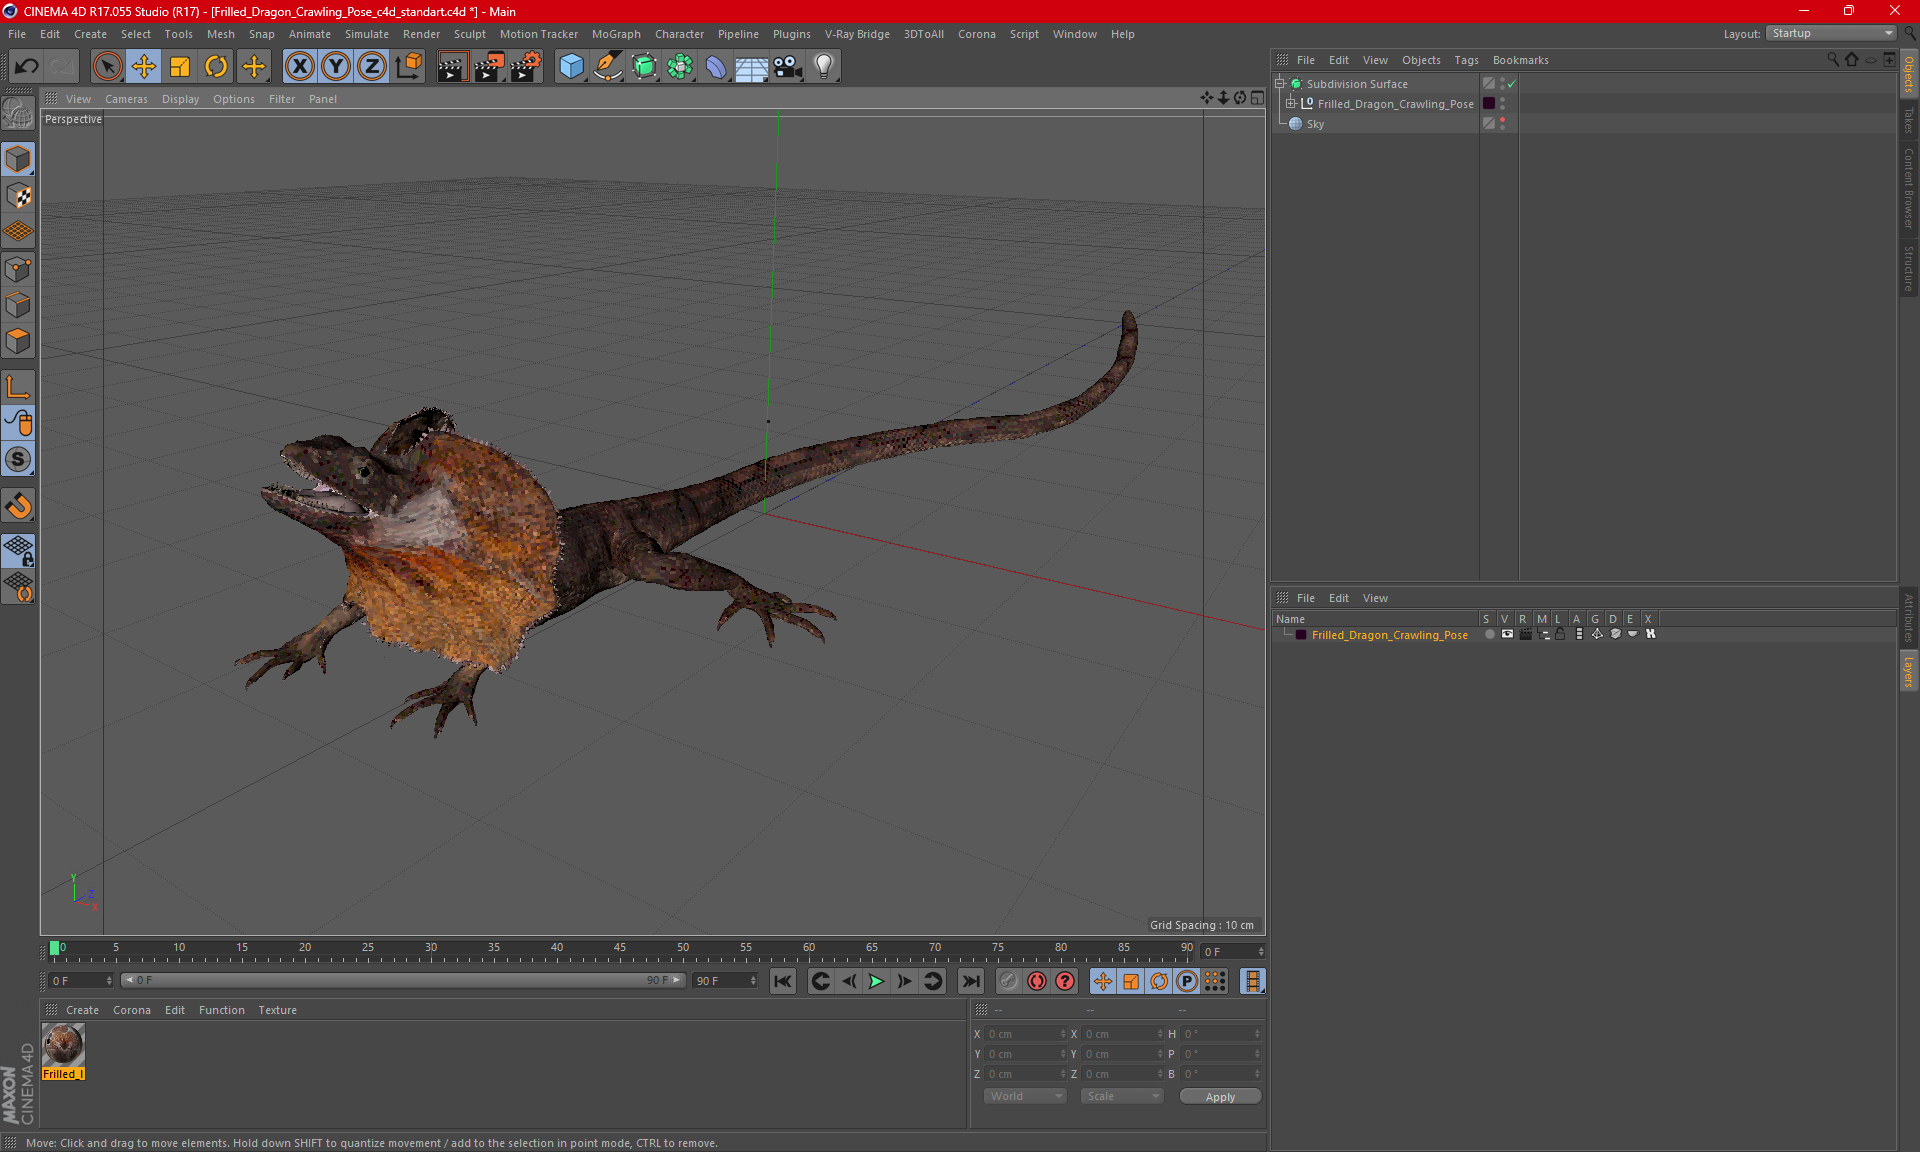Toggle Y axis lock
Viewport: 1920px width, 1152px height.
[336, 67]
